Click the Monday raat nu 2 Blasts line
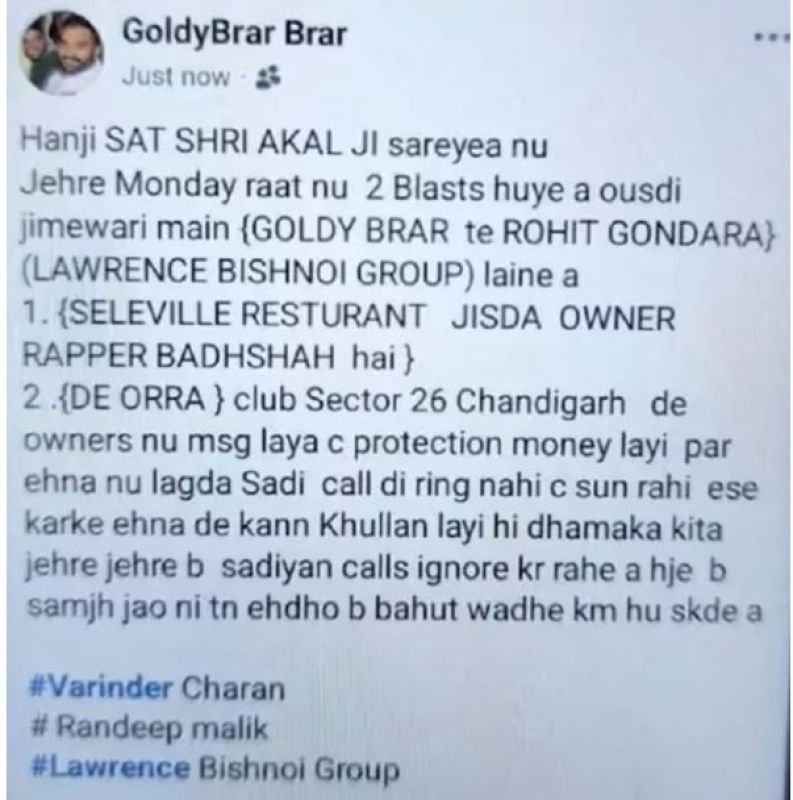This screenshot has height=800, width=793. coord(351,188)
